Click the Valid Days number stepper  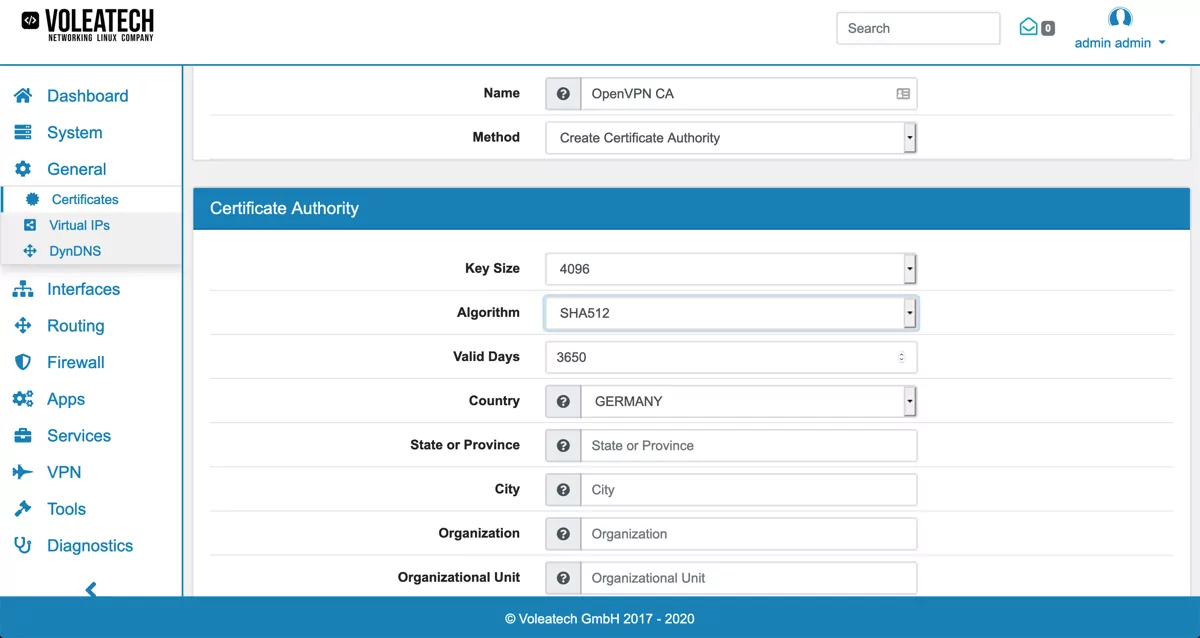(901, 357)
